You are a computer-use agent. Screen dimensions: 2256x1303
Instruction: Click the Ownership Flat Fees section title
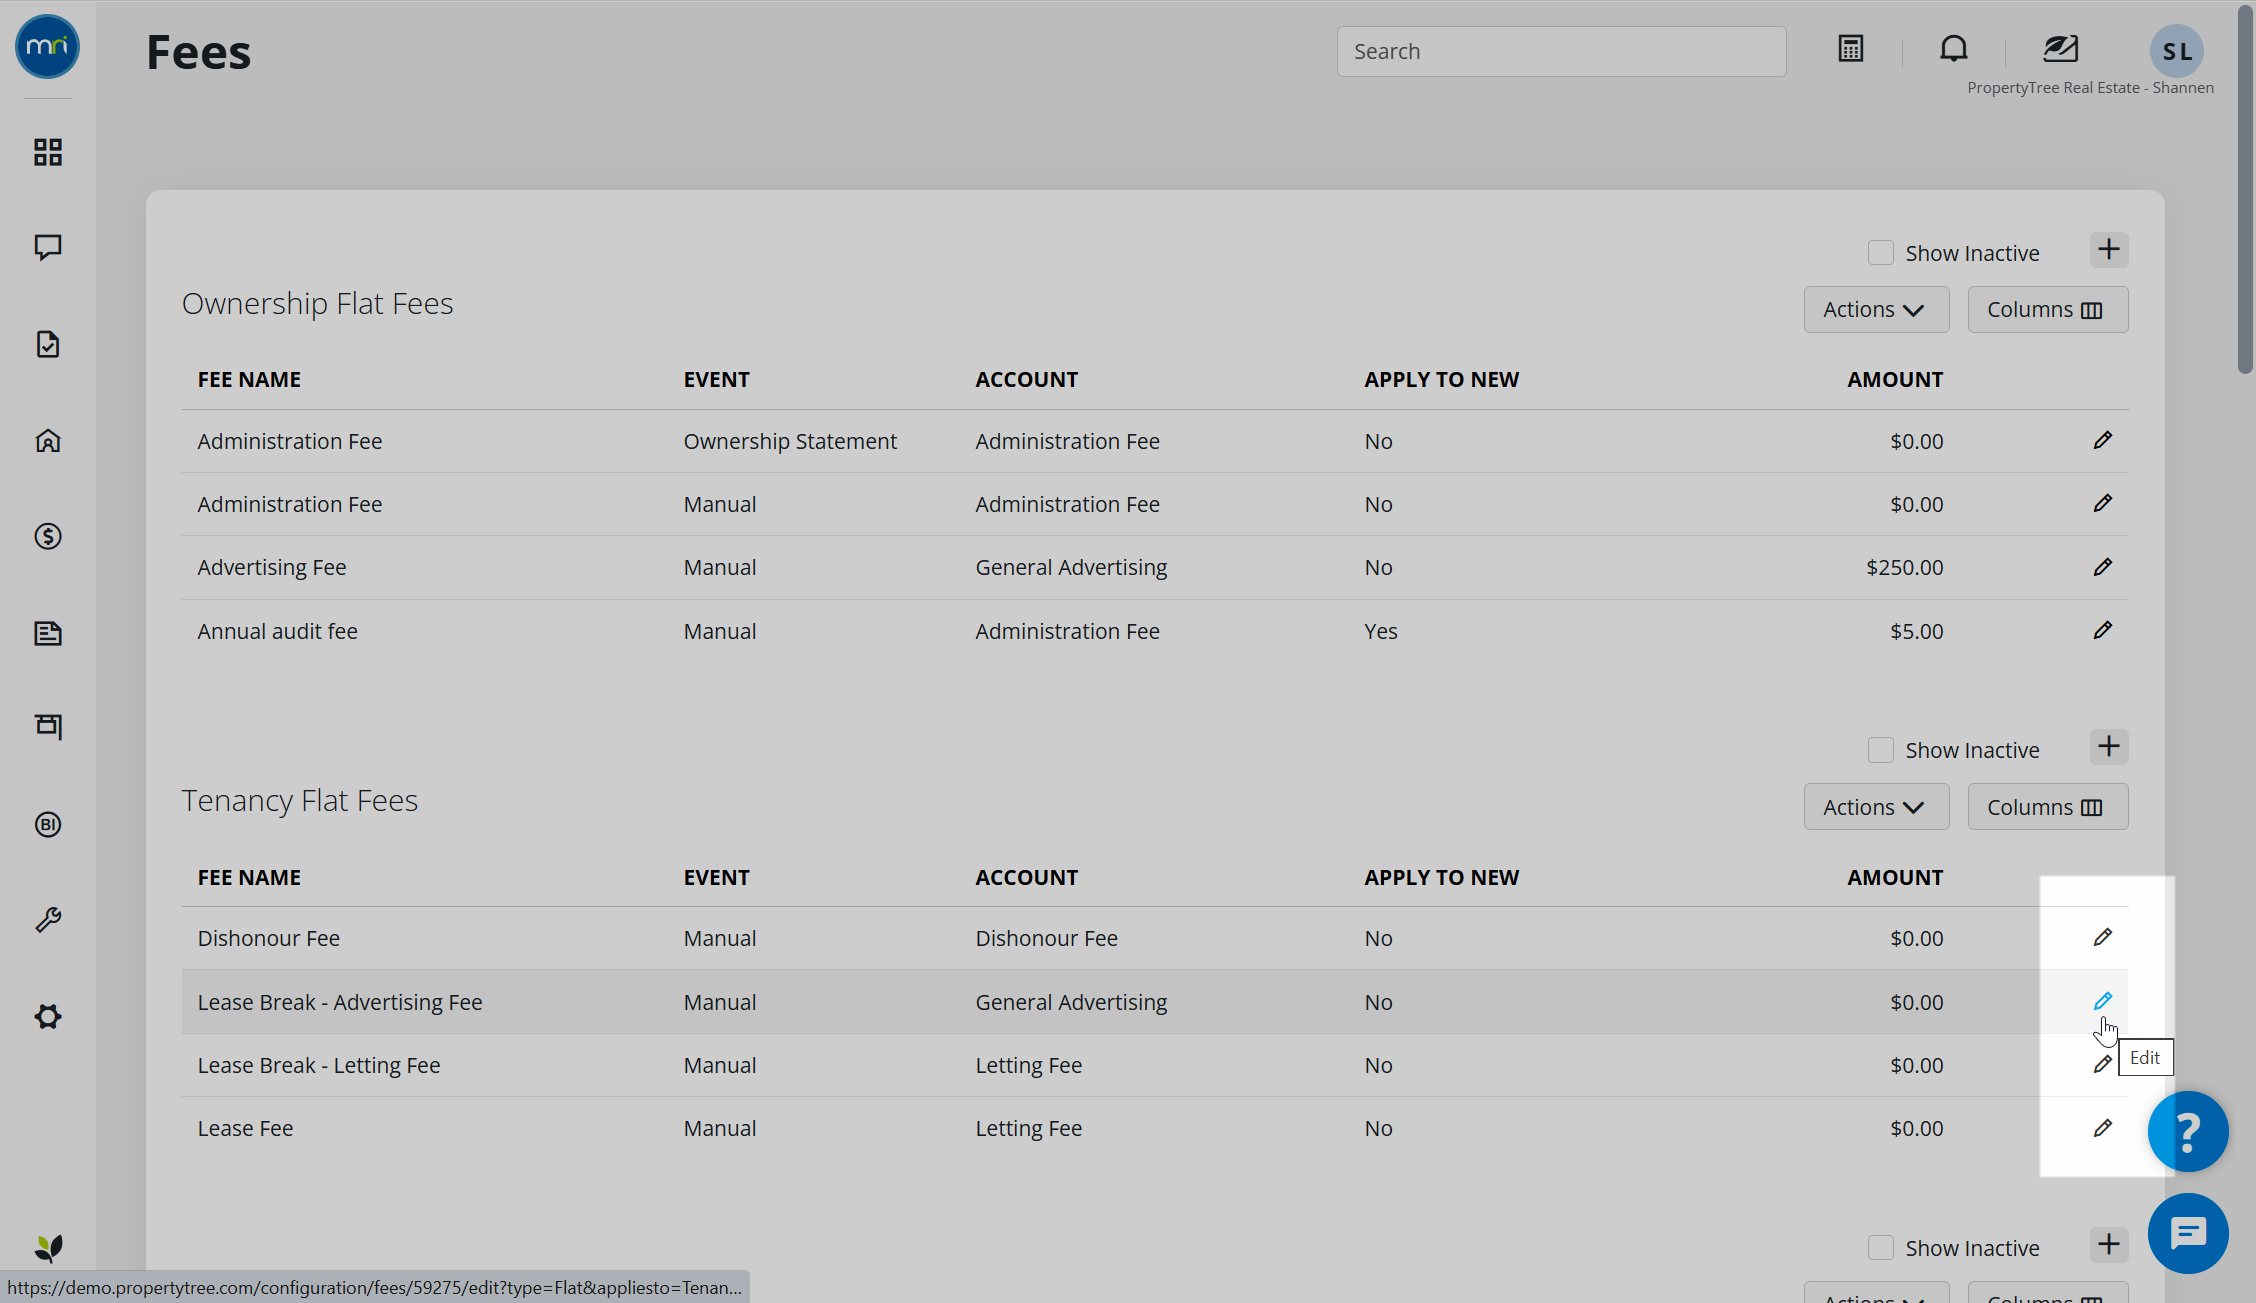317,303
